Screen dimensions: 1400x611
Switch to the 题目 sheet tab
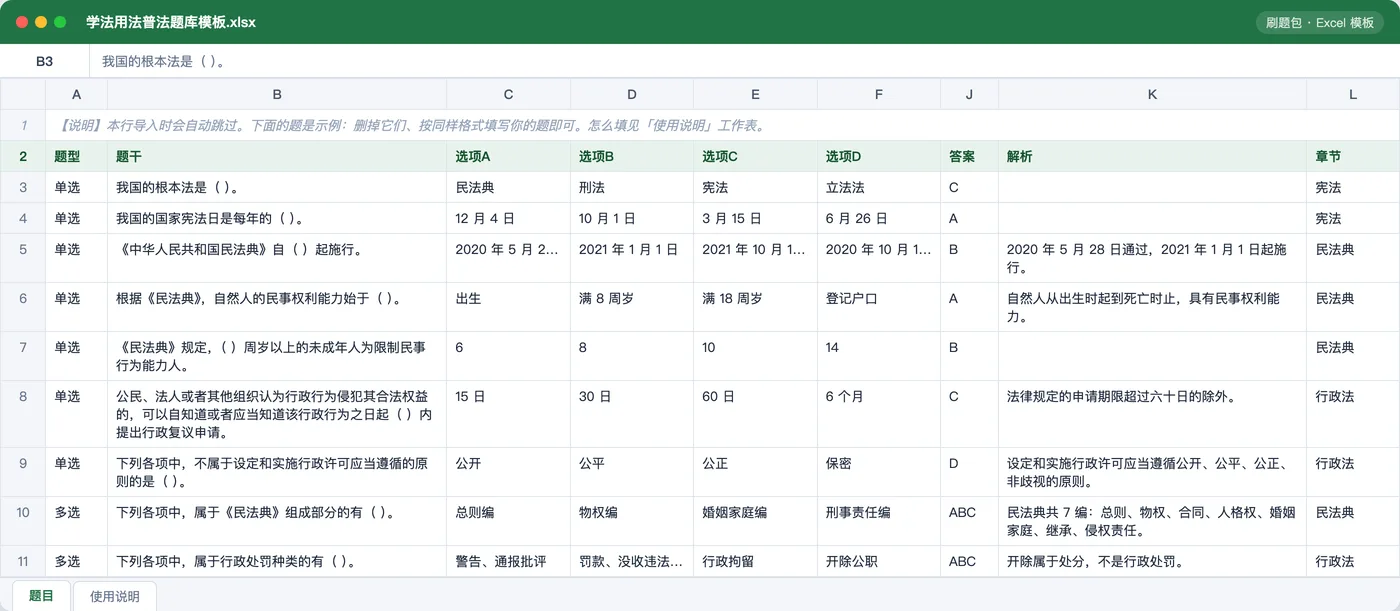click(x=41, y=596)
